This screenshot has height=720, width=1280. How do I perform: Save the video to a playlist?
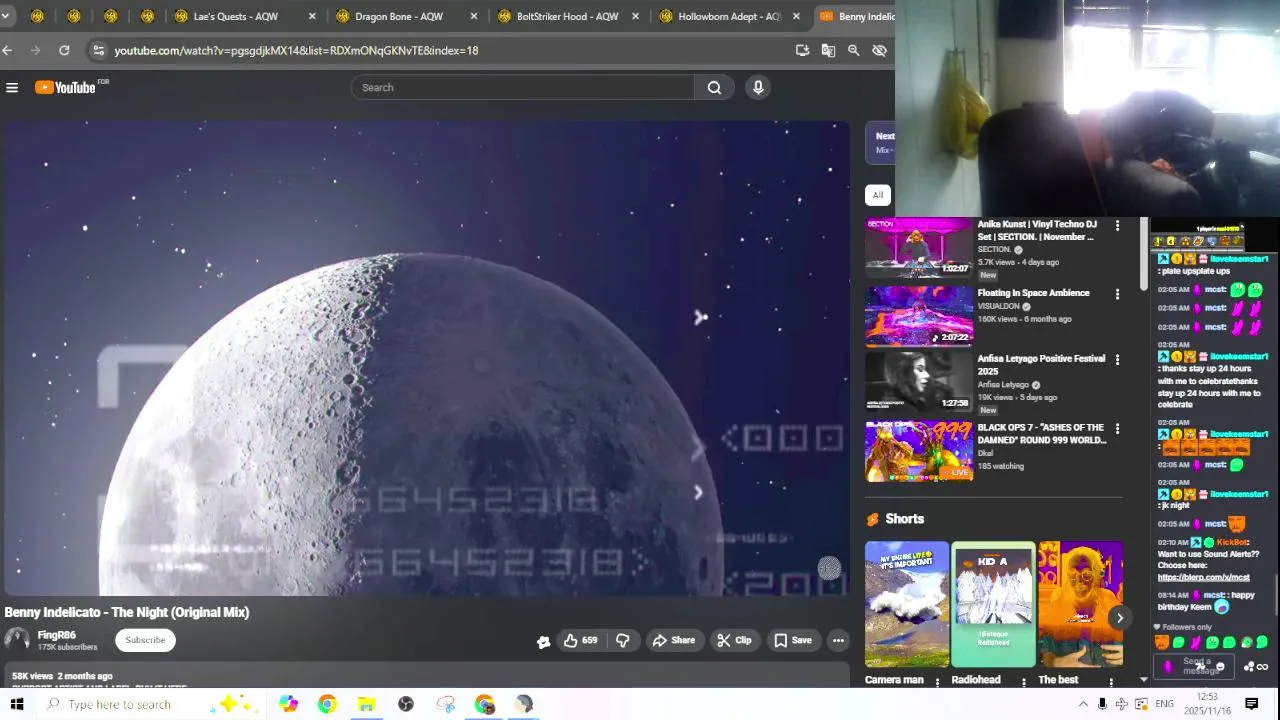pyautogui.click(x=793, y=640)
